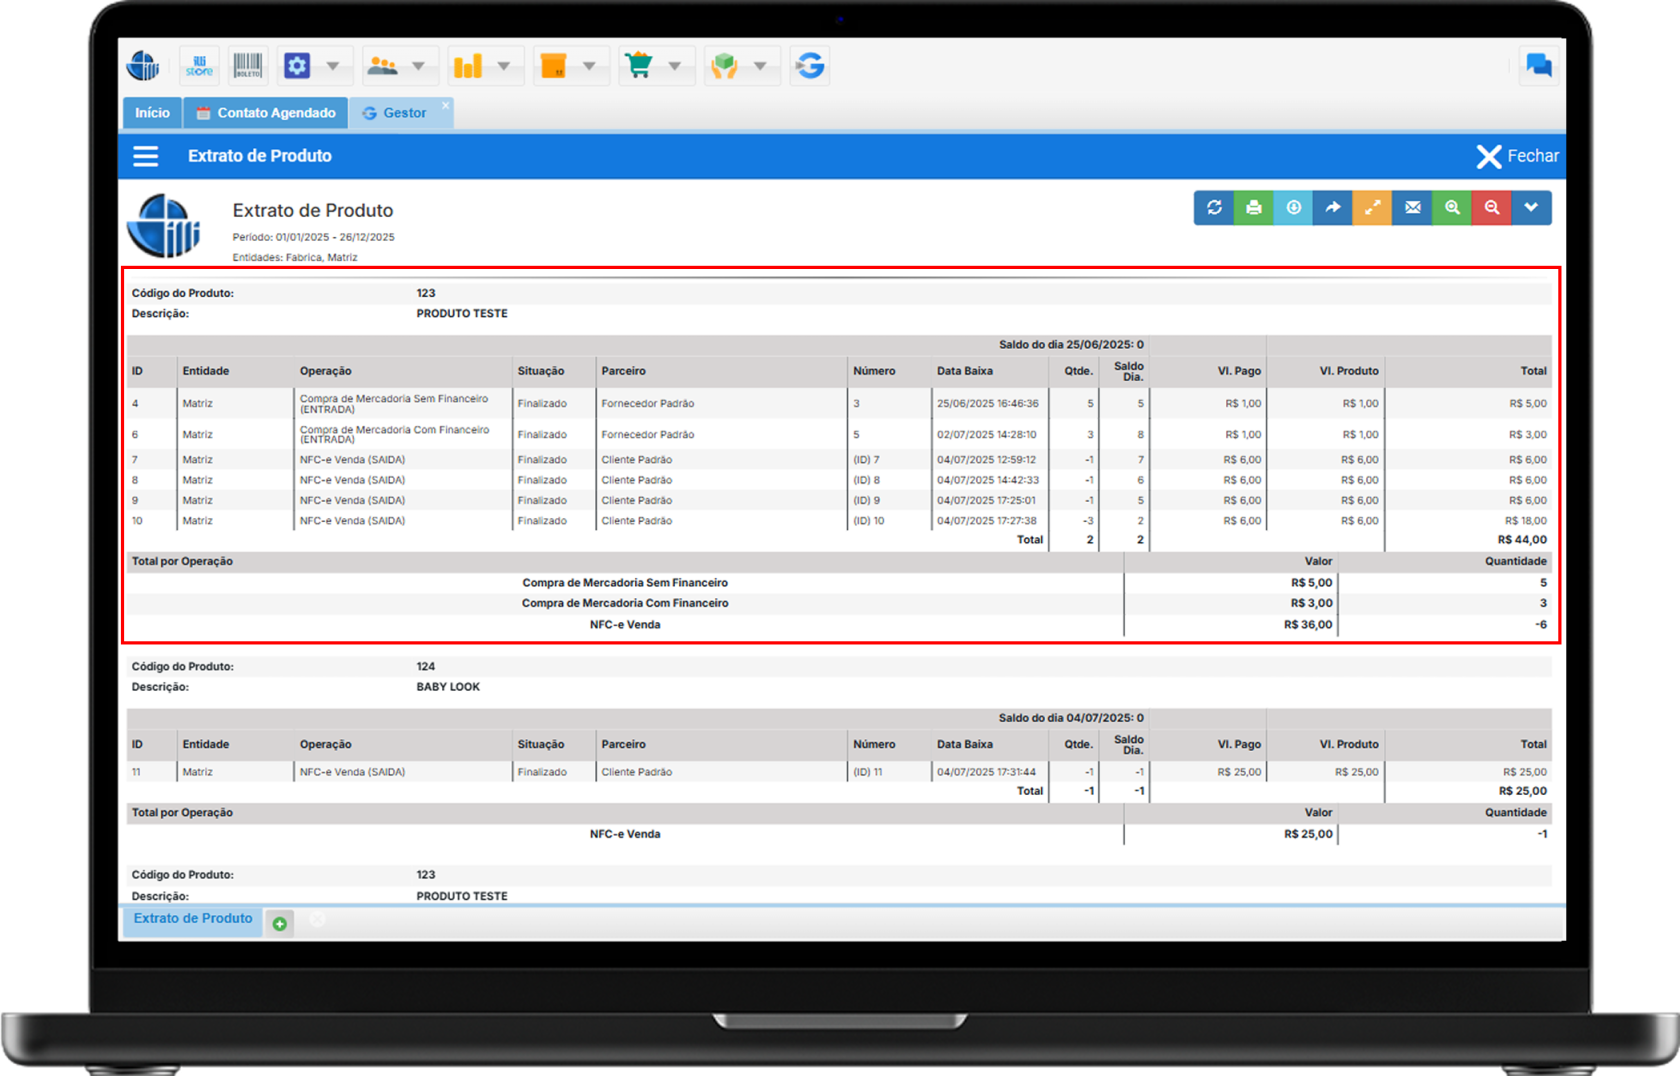Switch to the Início tab
The height and width of the screenshot is (1076, 1680).
(x=152, y=113)
